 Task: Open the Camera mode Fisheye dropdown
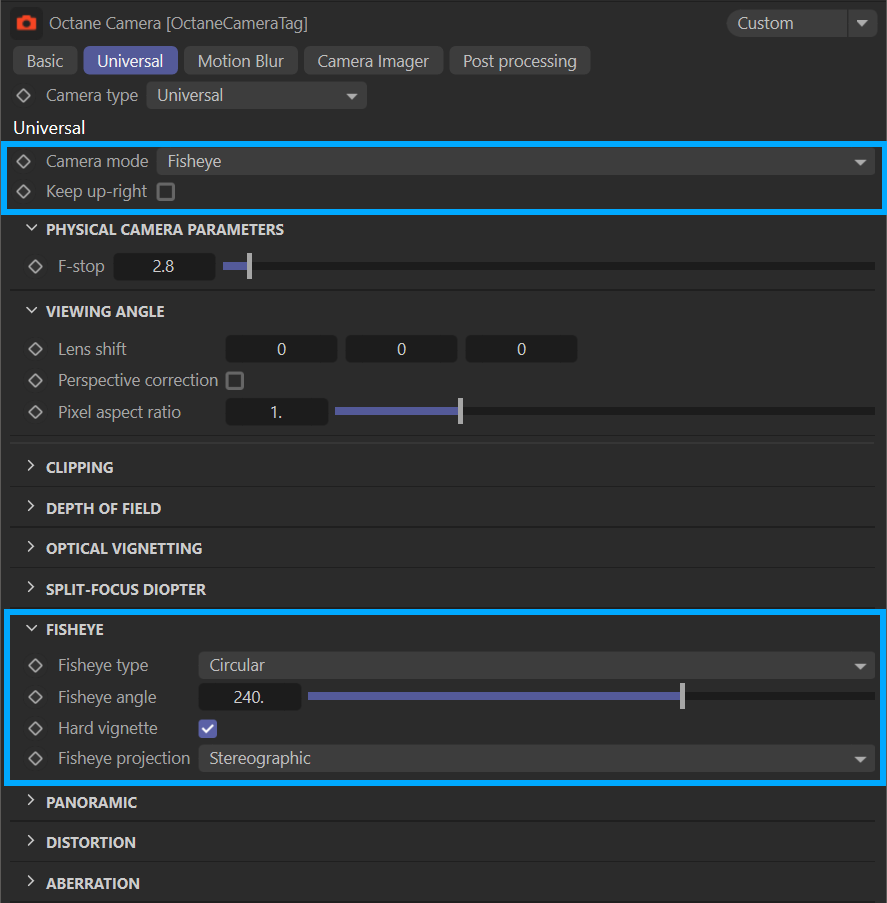tap(515, 161)
